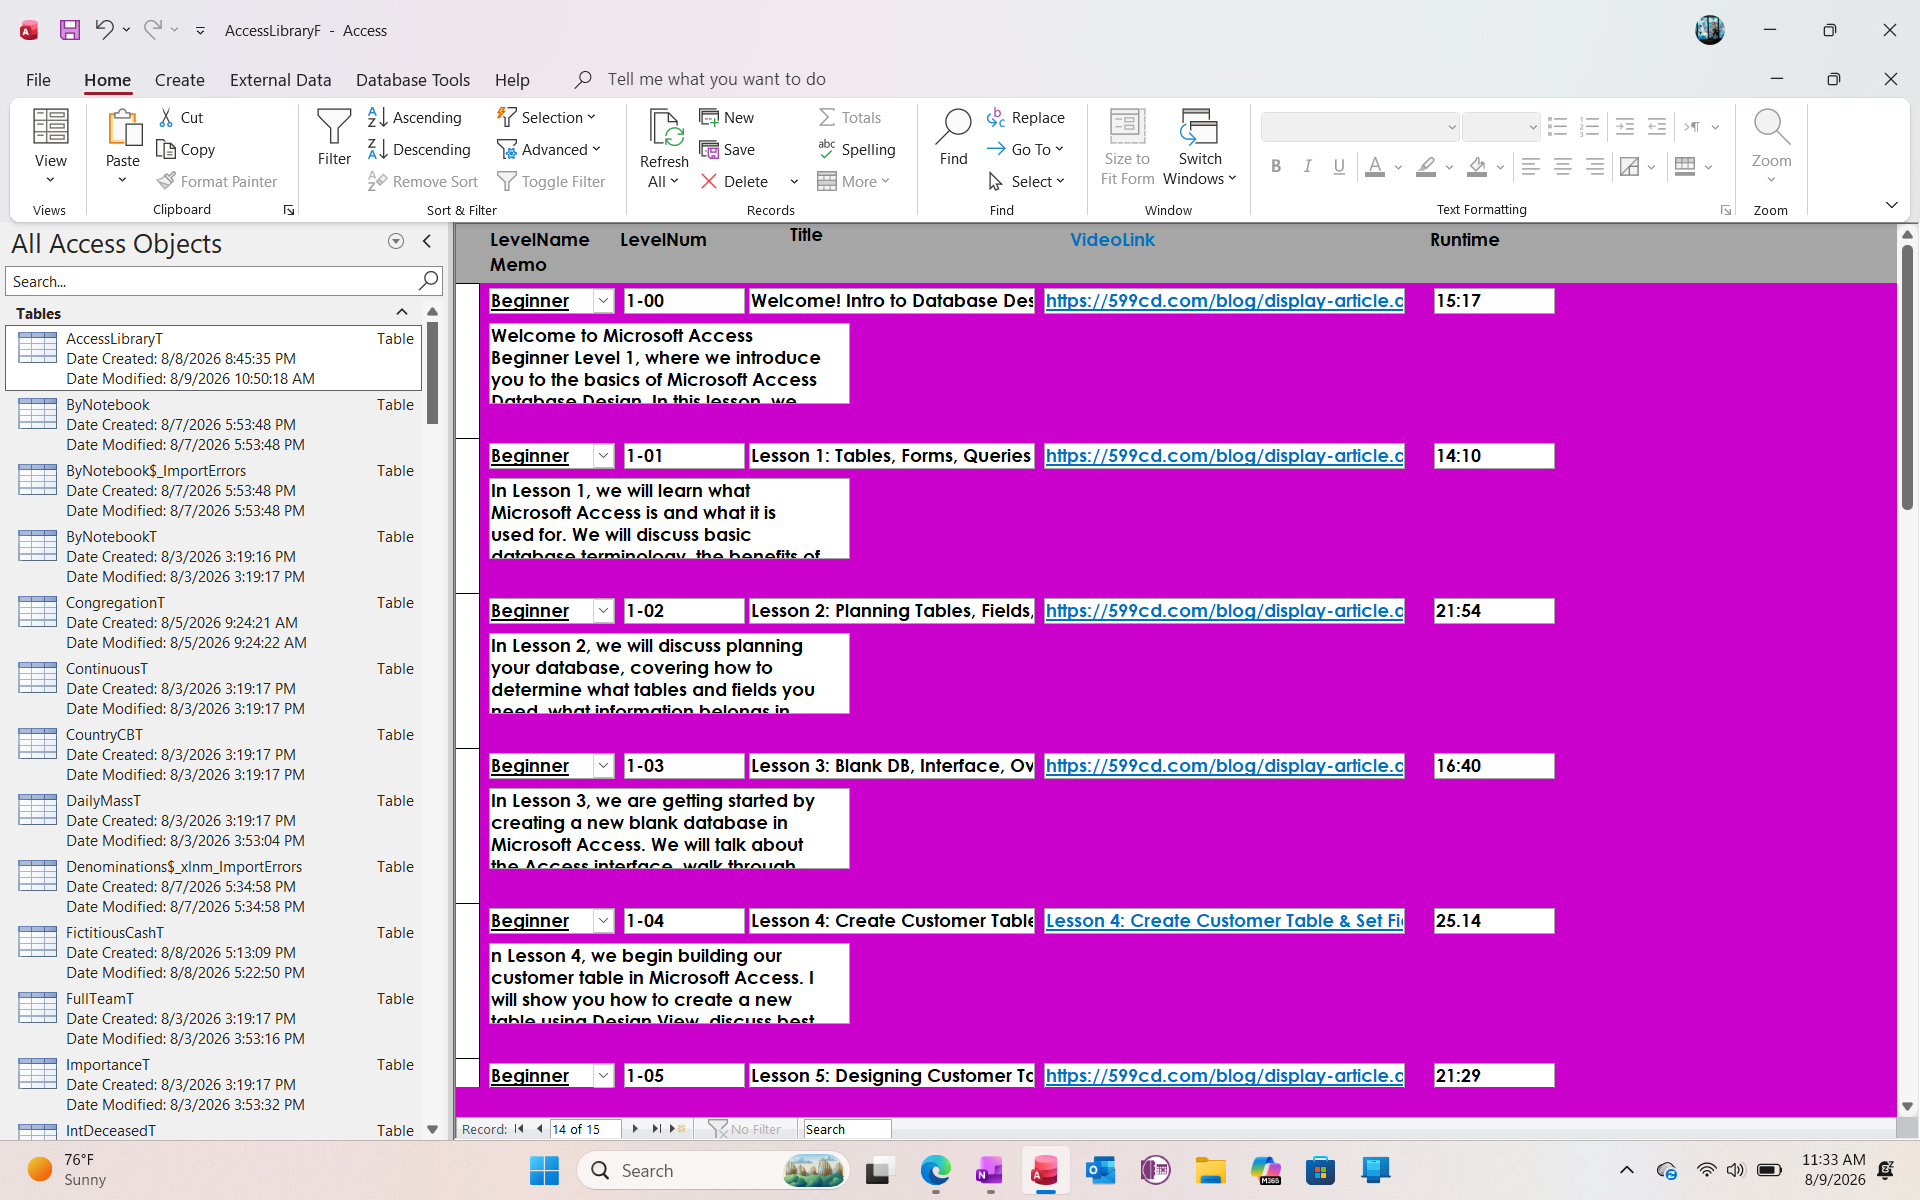Open Microsoft Edge from taskbar
The width and height of the screenshot is (1920, 1200).
[936, 1170]
